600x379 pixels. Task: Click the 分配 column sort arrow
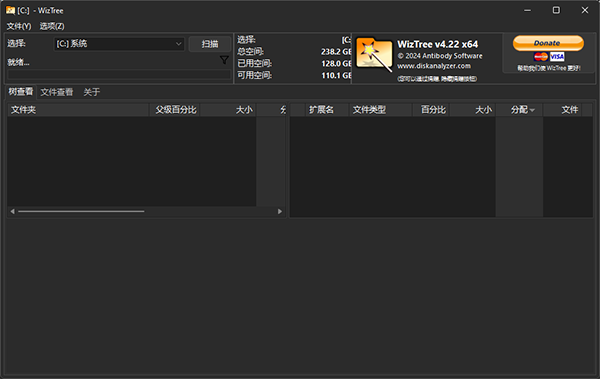pos(532,110)
